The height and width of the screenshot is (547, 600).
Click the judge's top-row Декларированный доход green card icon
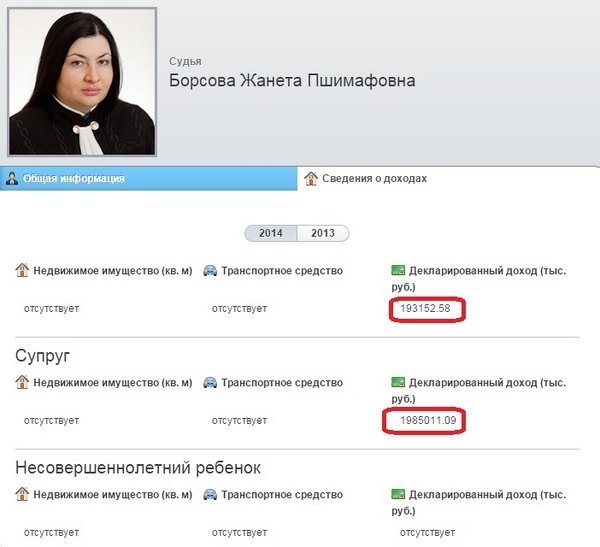398,270
